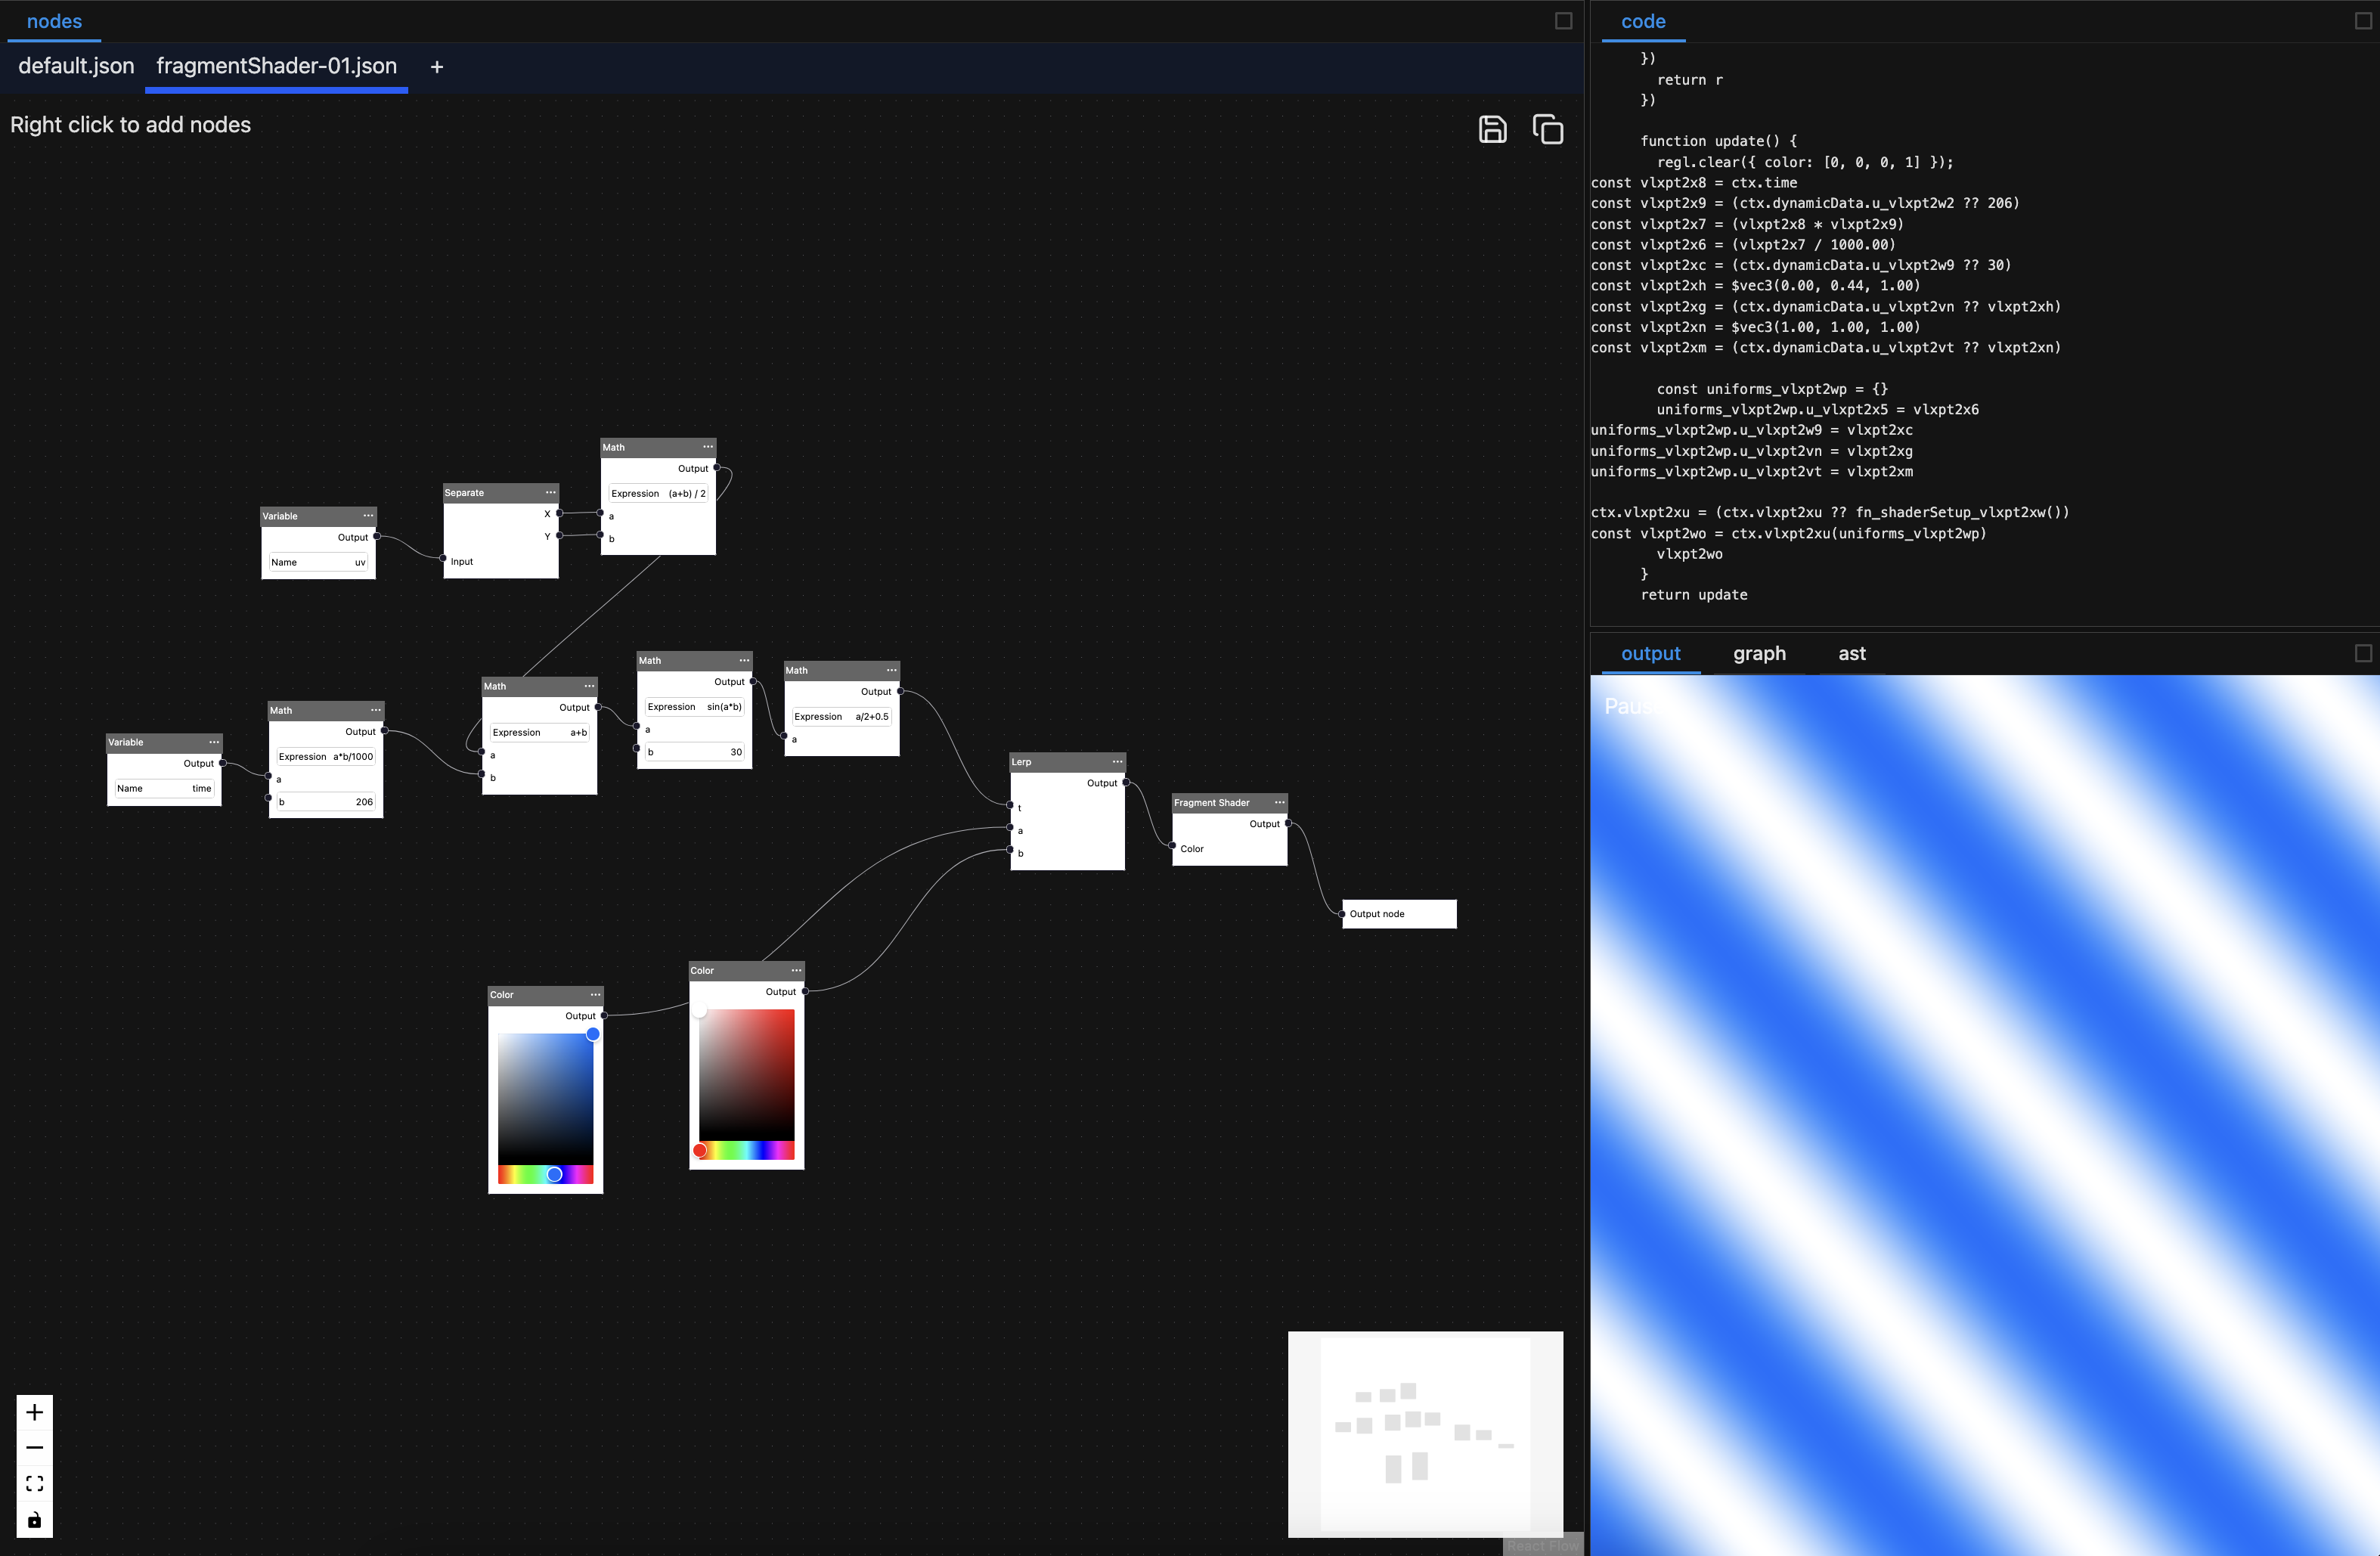Open options of Fragment Shader node

[1279, 802]
